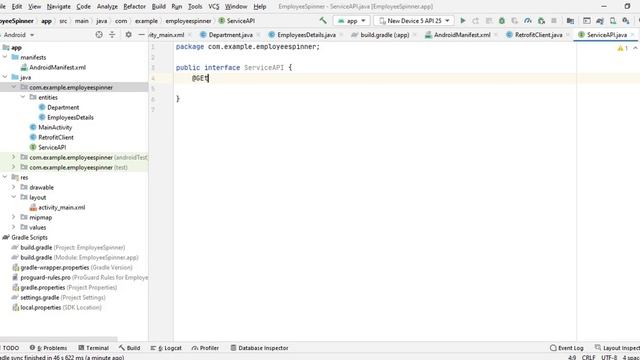640x360 pixels.
Task: Open the app run configuration dropdown
Action: coord(351,20)
